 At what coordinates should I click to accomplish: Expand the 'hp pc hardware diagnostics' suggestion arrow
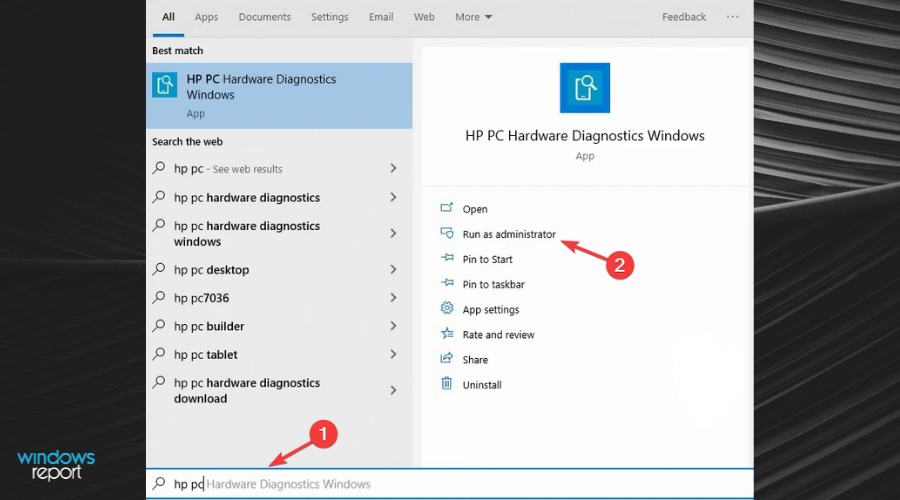point(393,197)
